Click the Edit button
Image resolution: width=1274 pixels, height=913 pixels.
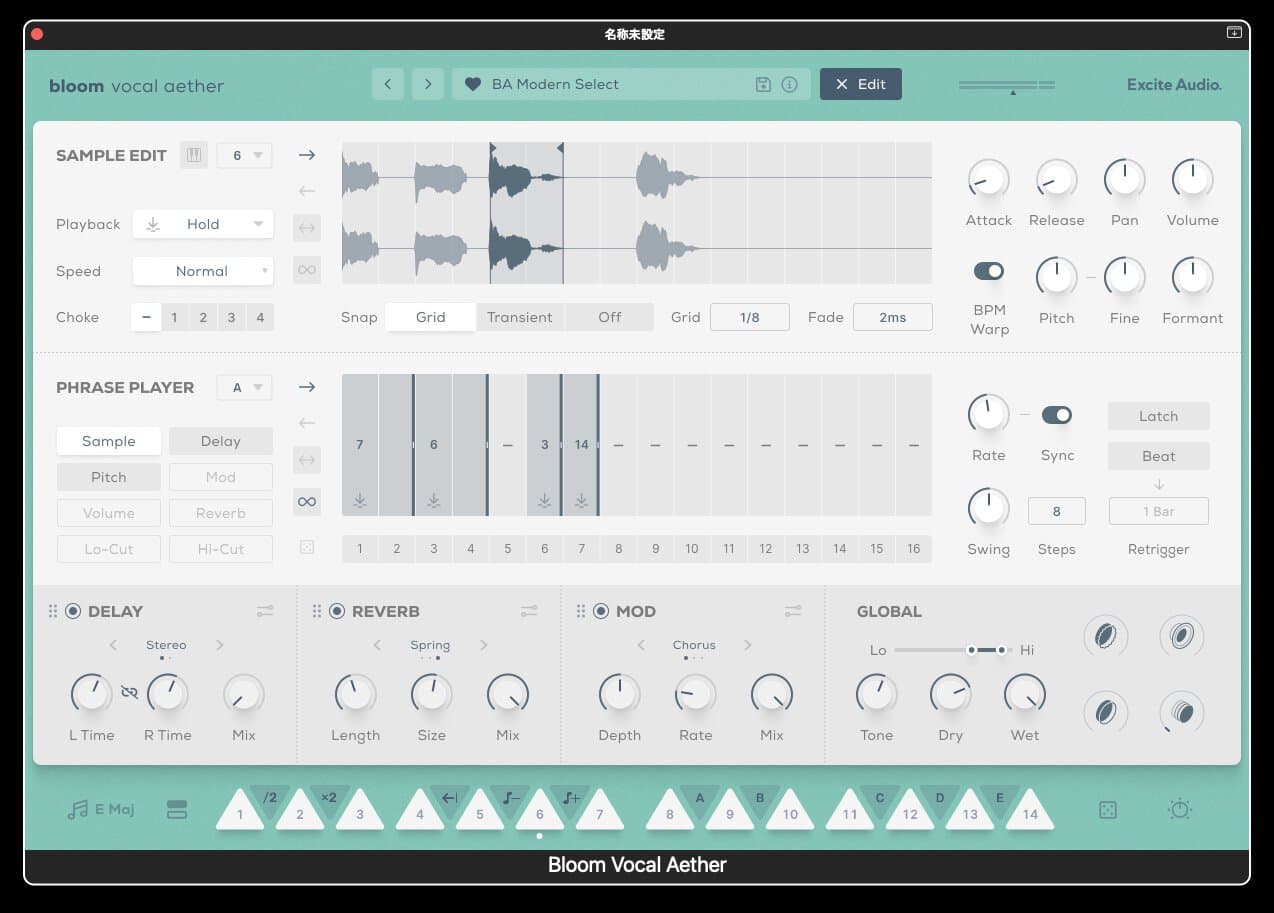click(x=861, y=84)
